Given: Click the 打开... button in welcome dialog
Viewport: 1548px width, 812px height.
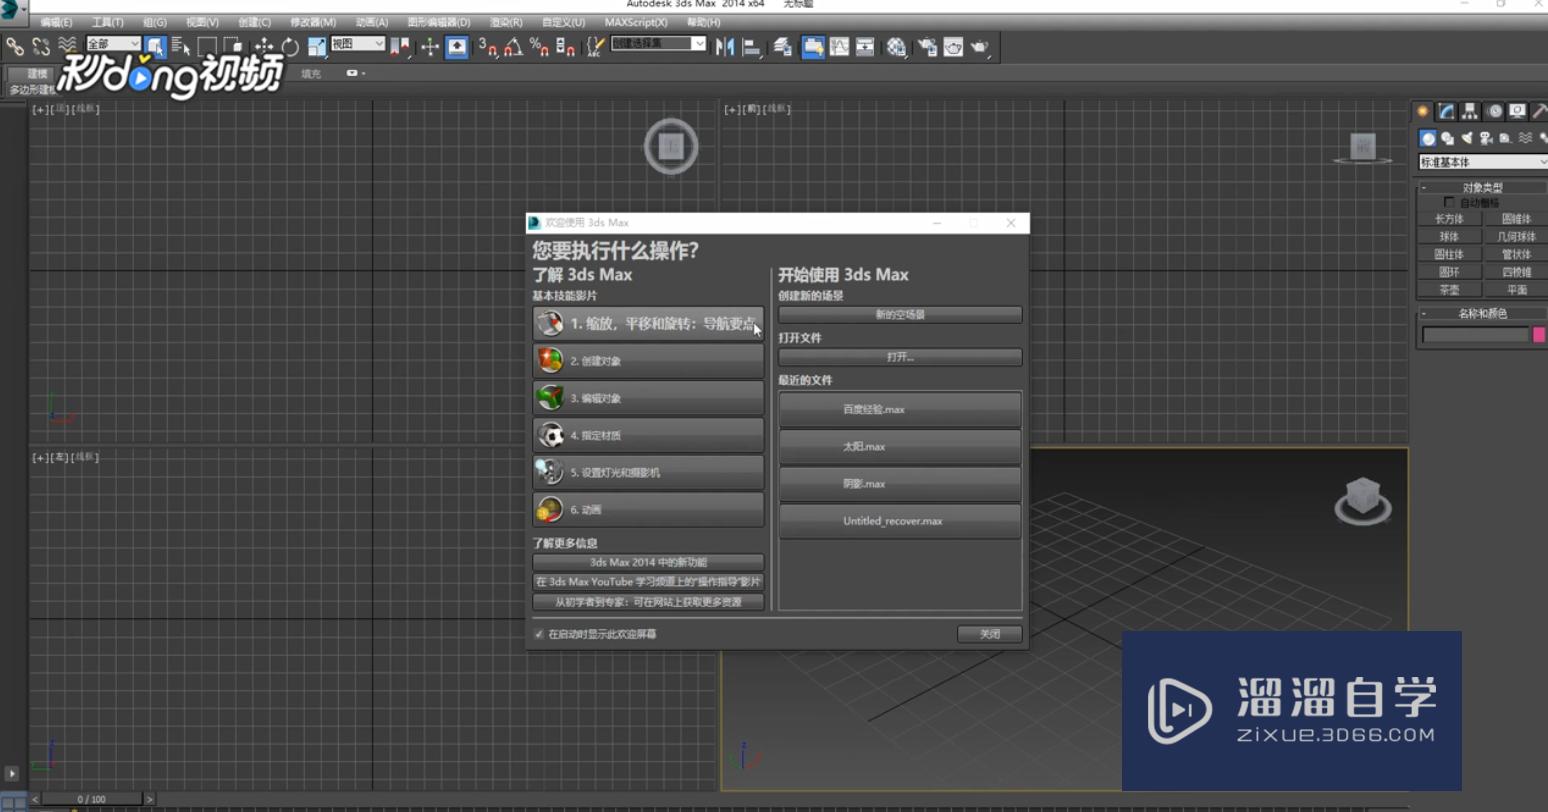Looking at the screenshot, I should coord(900,357).
